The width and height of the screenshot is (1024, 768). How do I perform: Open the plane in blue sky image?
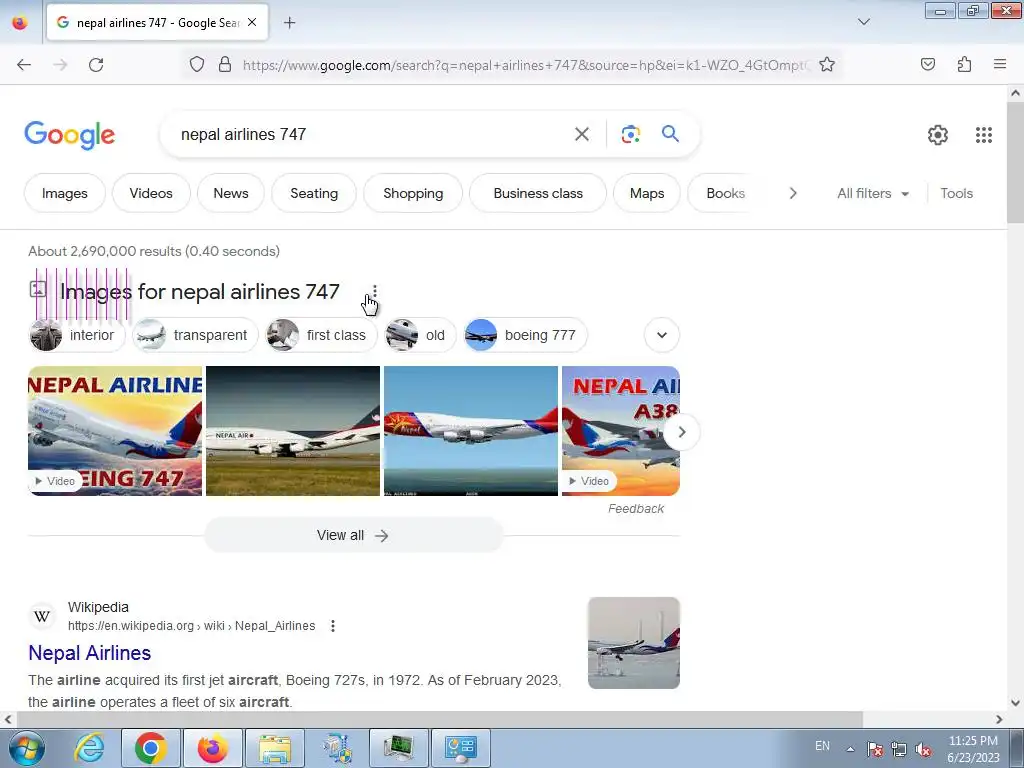(471, 431)
